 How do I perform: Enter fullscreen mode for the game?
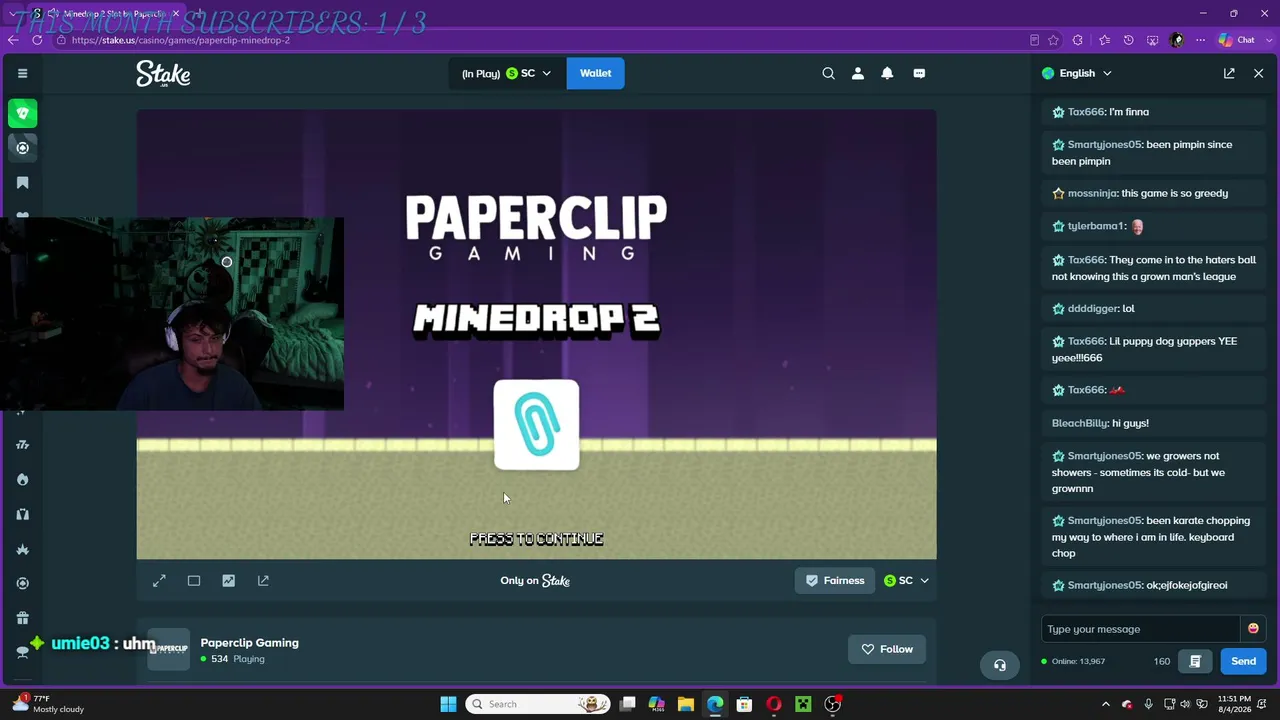tap(159, 581)
